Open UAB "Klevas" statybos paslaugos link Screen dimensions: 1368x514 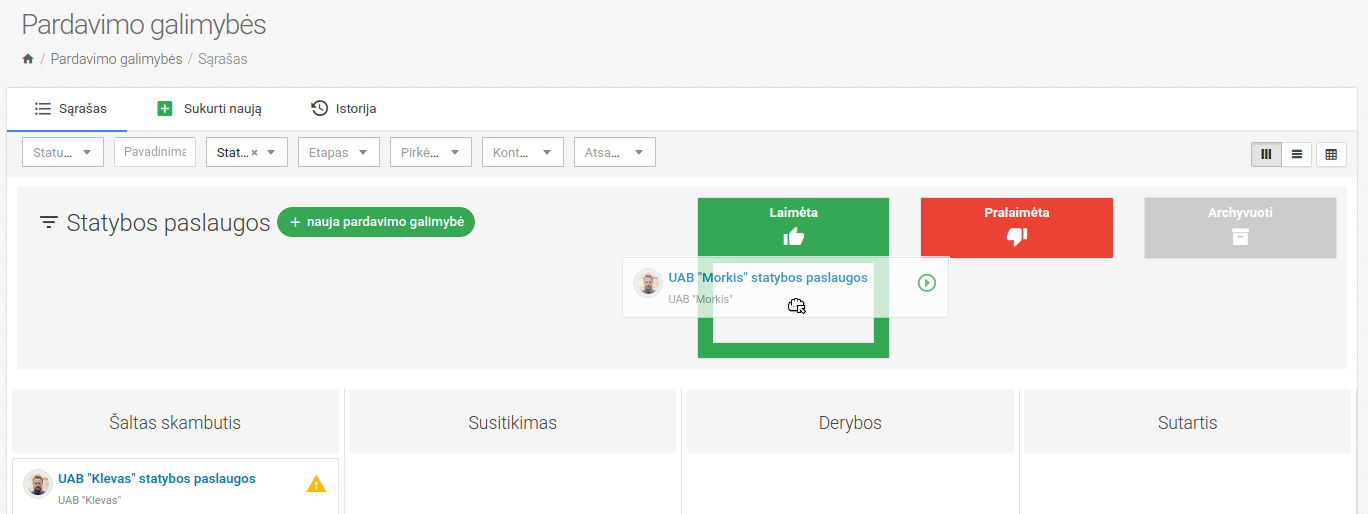pyautogui.click(x=157, y=479)
